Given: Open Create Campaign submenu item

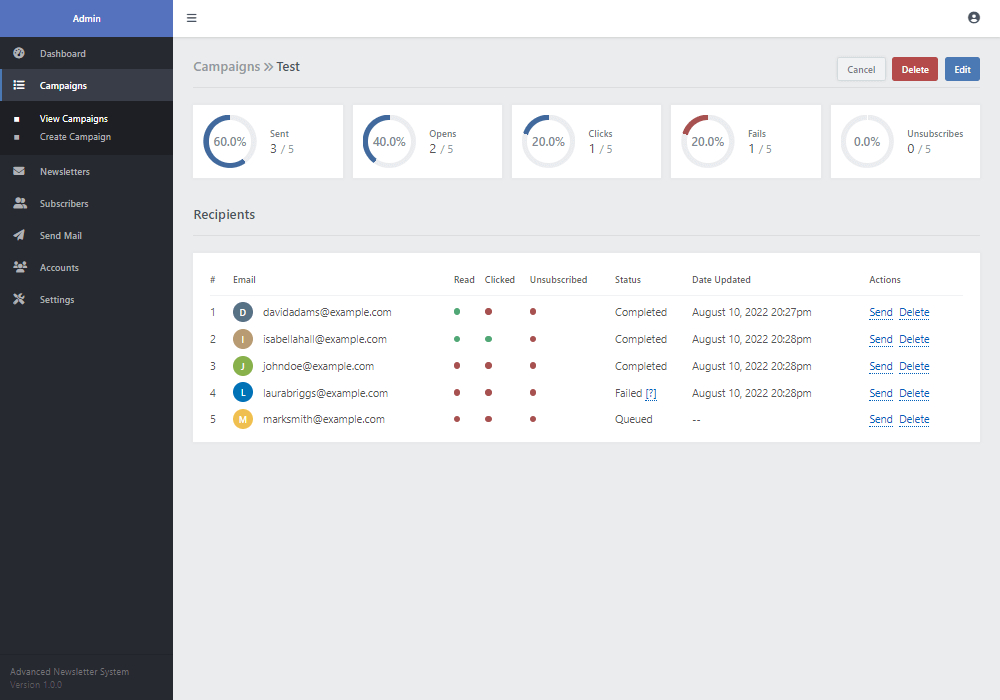Looking at the screenshot, I should pyautogui.click(x=75, y=136).
